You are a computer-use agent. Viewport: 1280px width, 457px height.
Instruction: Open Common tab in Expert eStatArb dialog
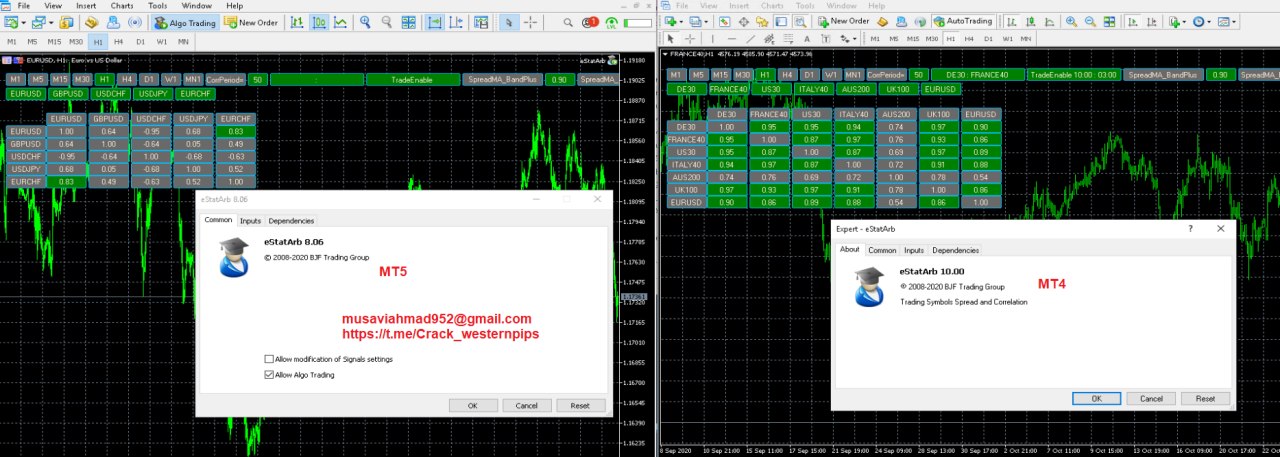882,250
